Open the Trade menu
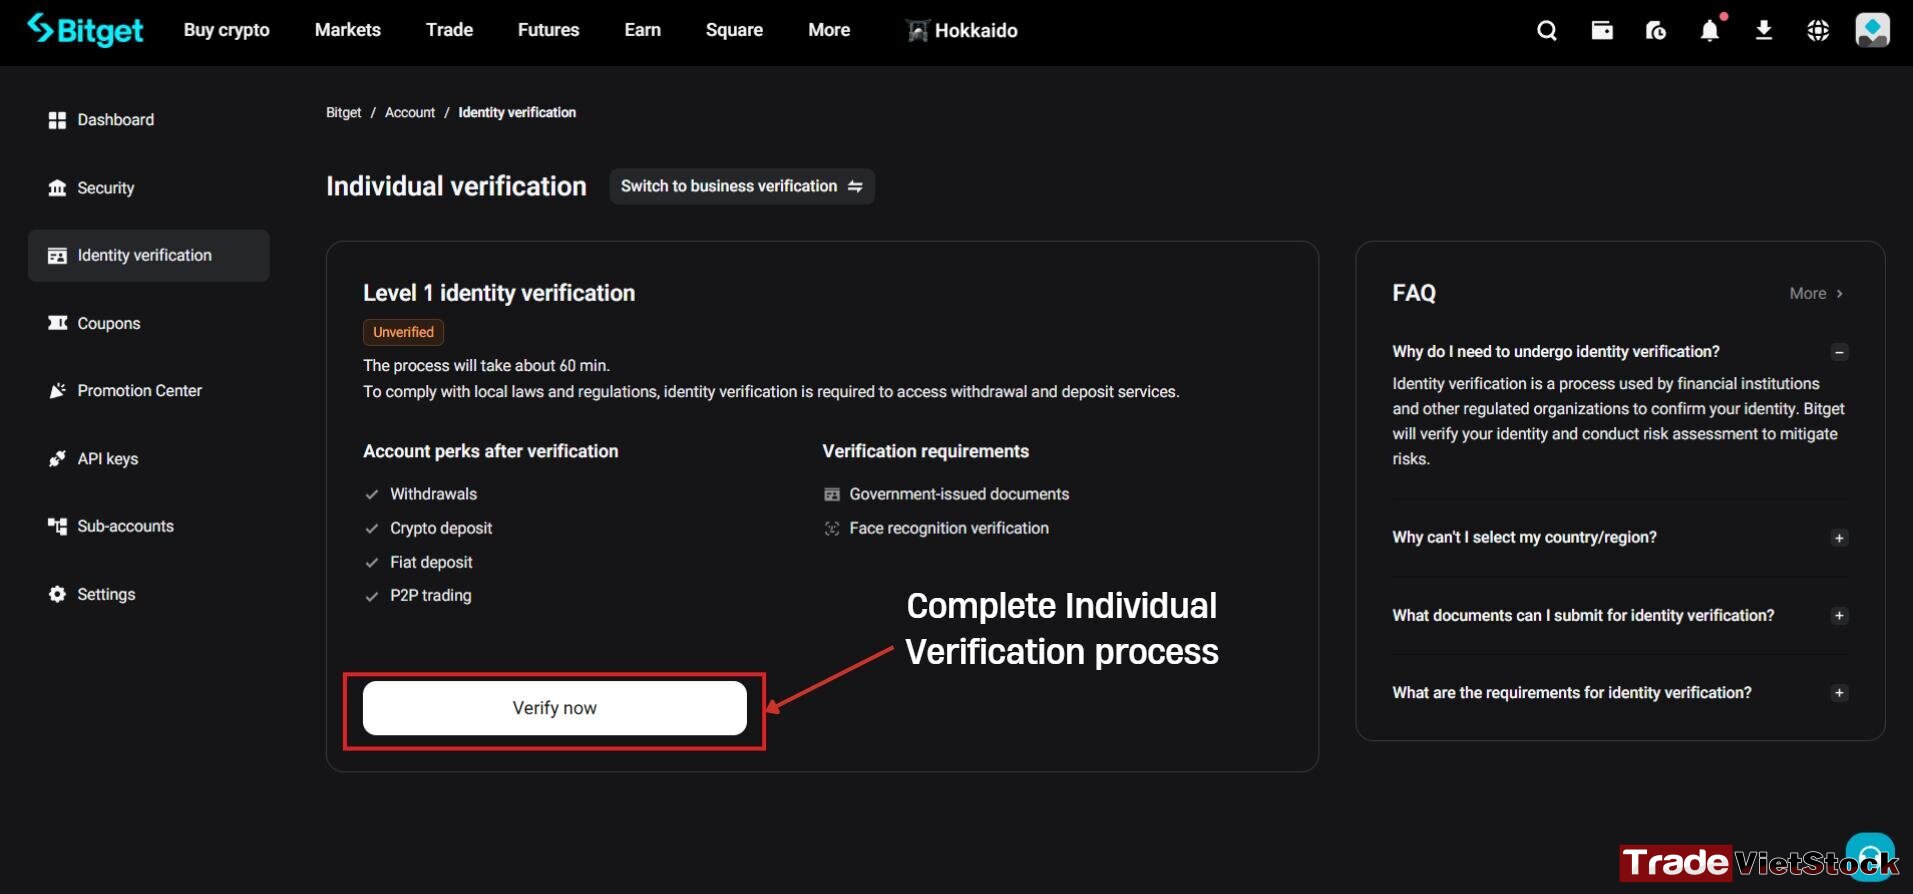 tap(449, 30)
